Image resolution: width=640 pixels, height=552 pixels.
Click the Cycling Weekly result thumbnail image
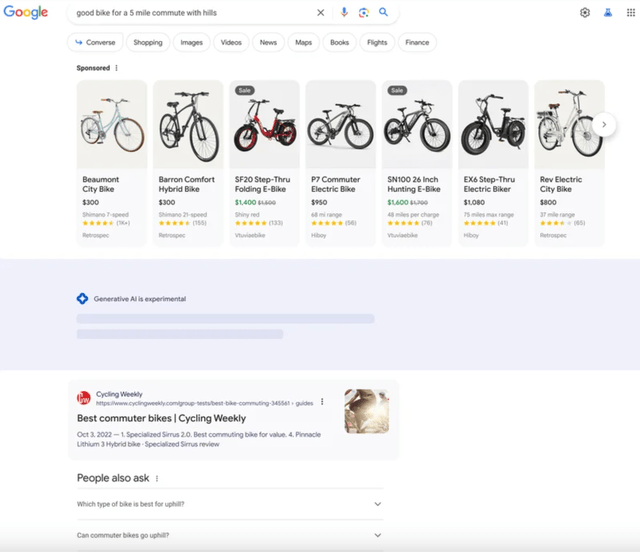(x=367, y=411)
